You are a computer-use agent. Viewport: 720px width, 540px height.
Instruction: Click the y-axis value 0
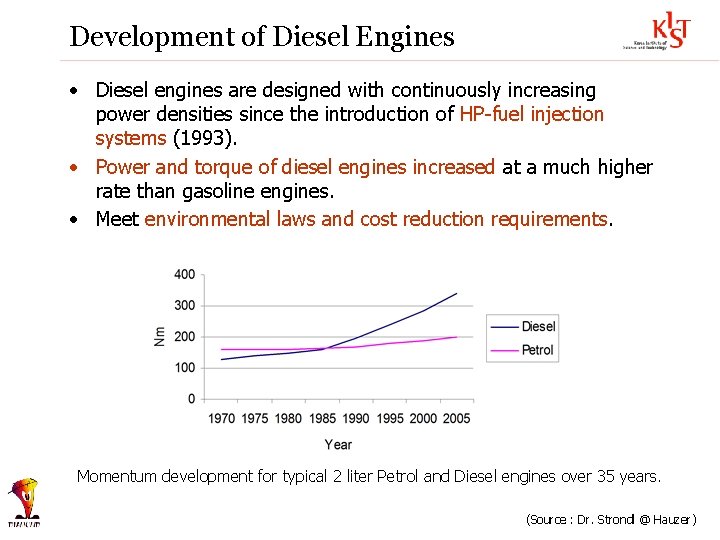(191, 399)
